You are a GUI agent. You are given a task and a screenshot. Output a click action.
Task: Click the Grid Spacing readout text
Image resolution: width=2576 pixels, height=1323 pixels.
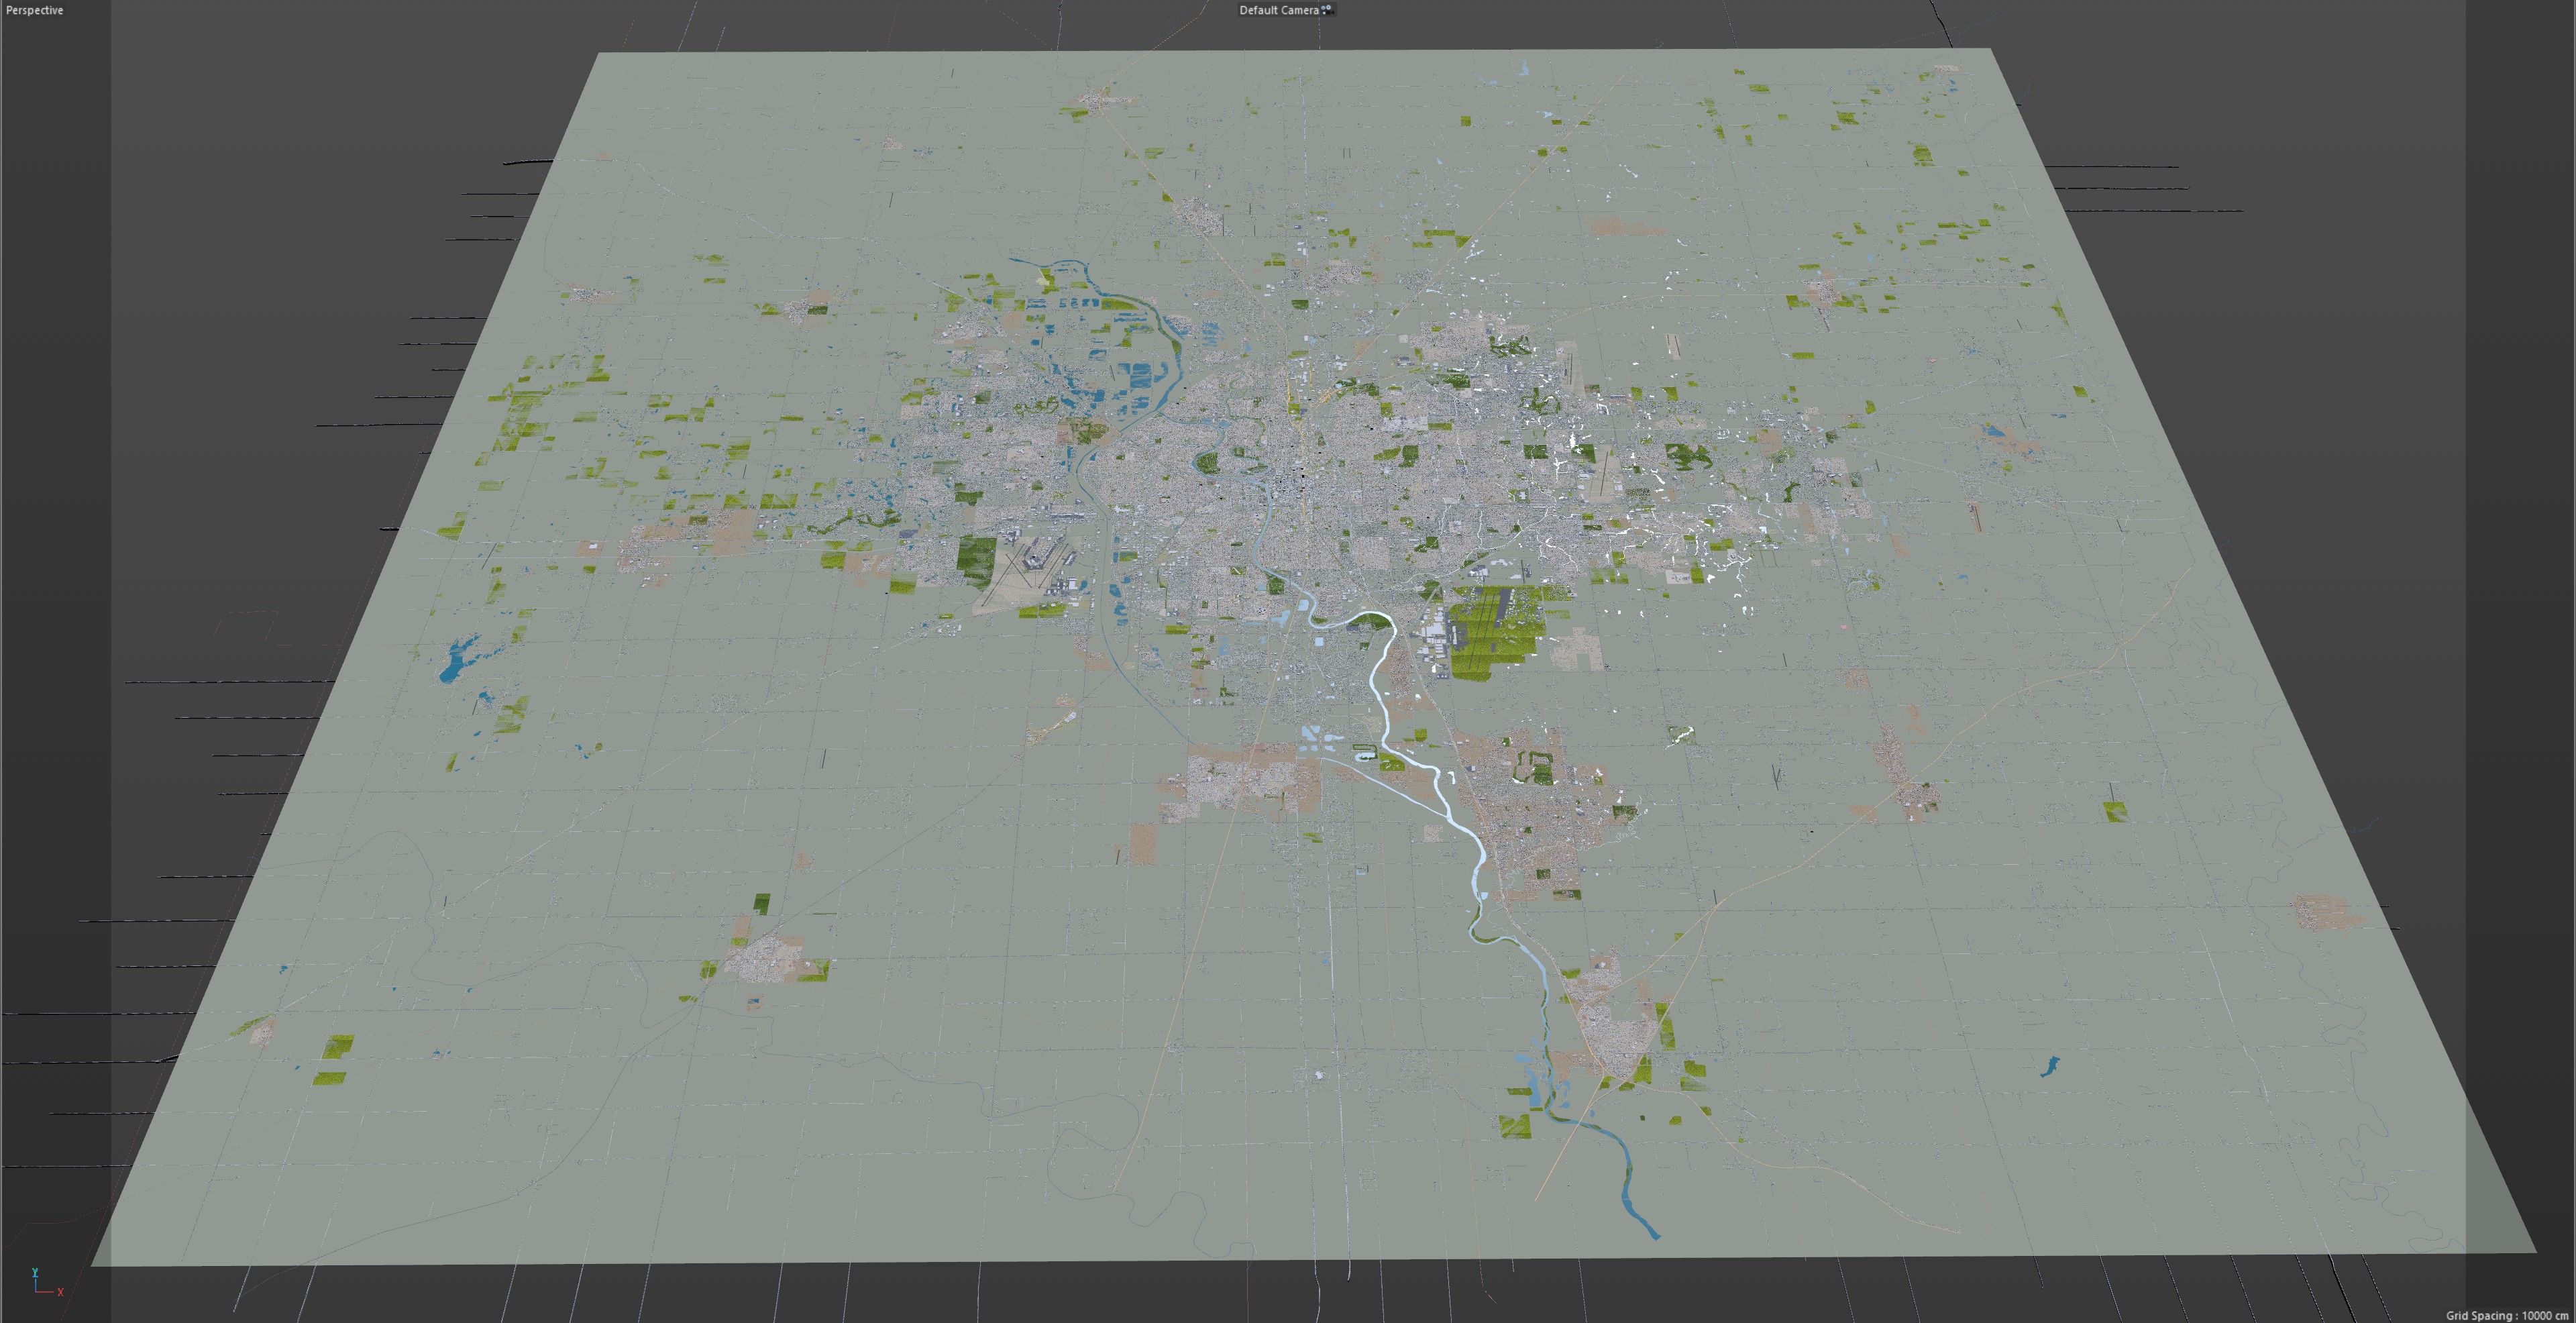[x=2506, y=1315]
